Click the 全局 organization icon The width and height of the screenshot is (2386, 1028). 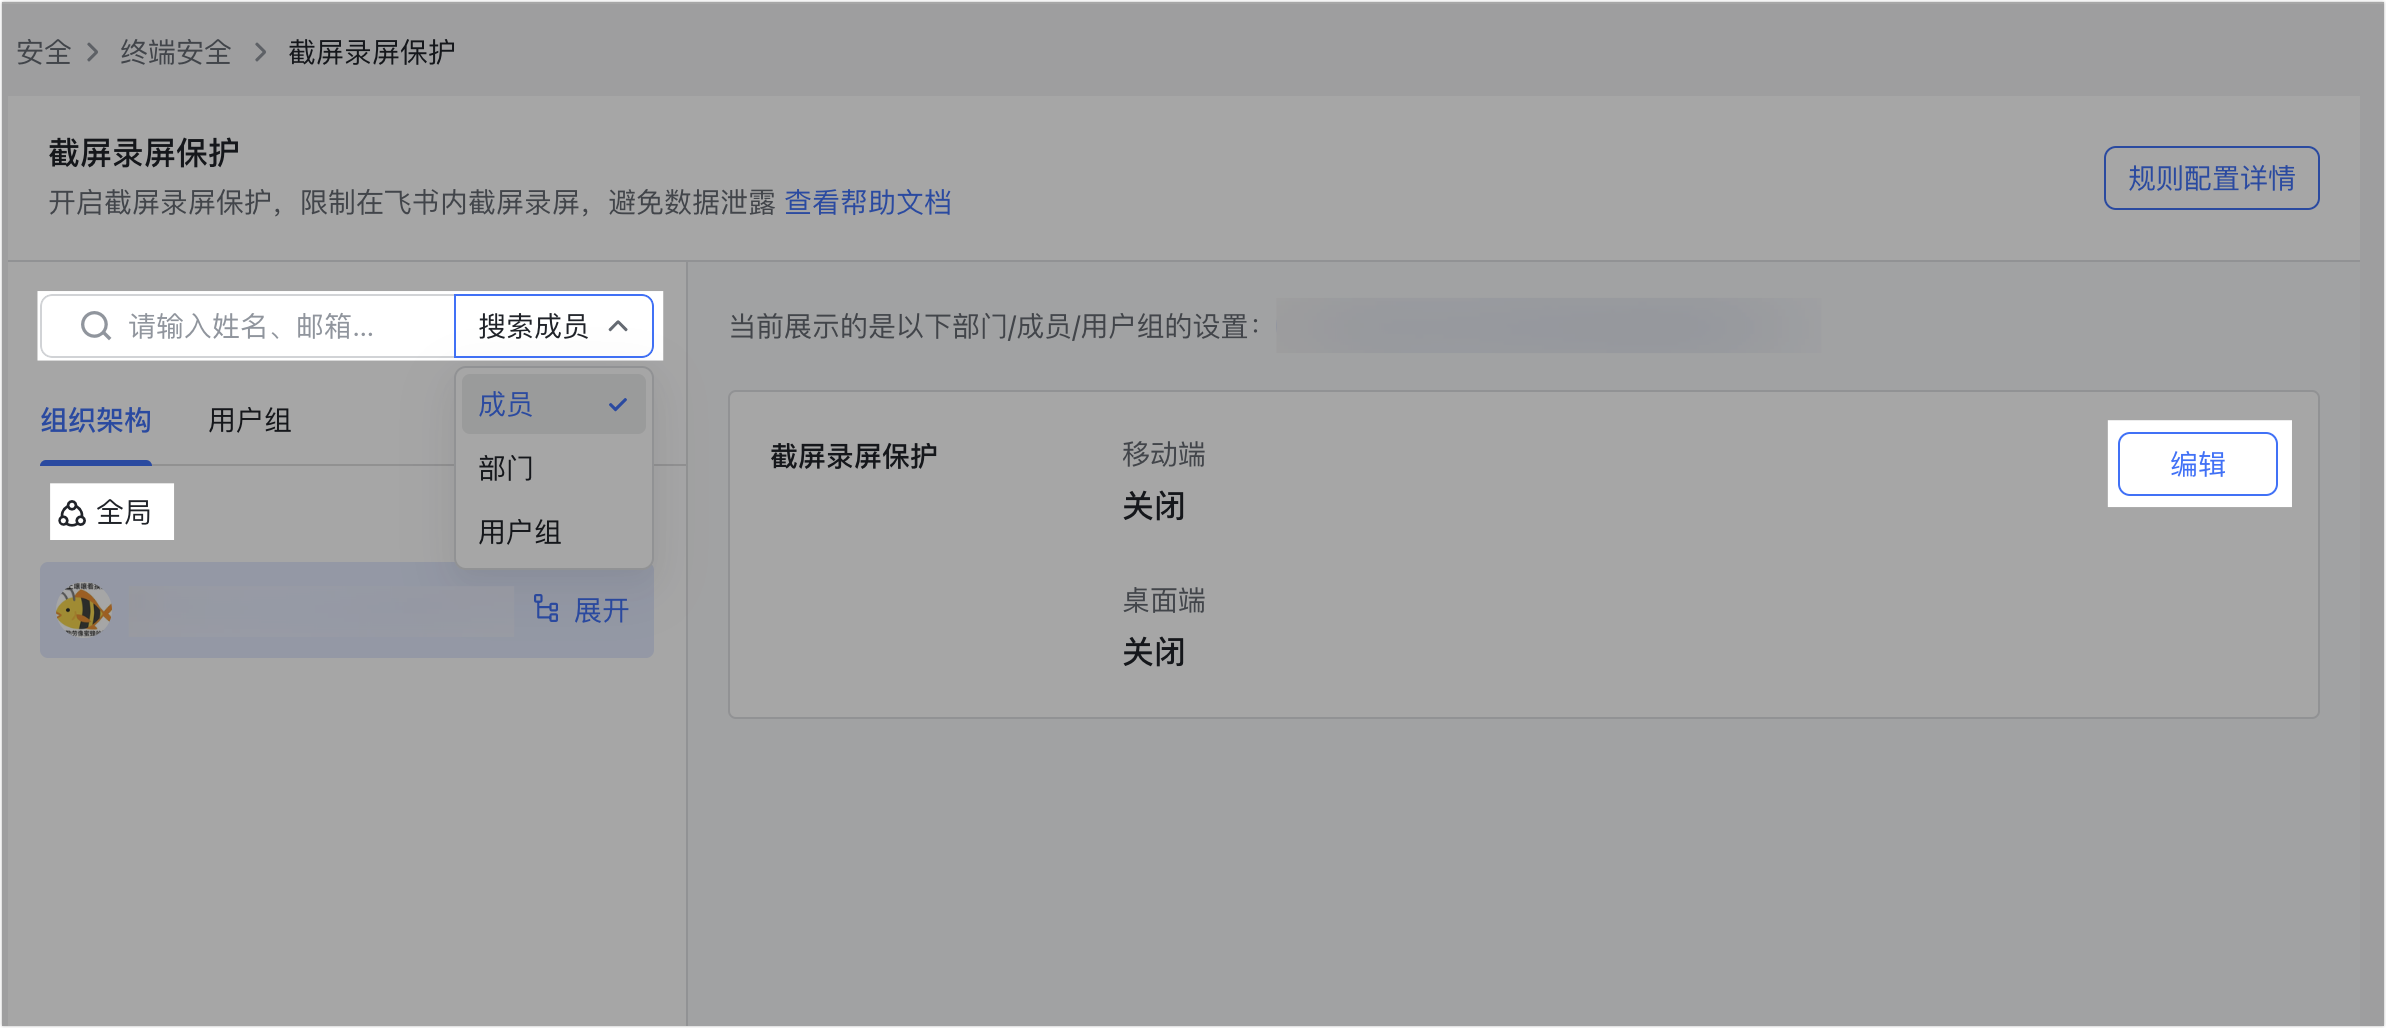click(72, 513)
